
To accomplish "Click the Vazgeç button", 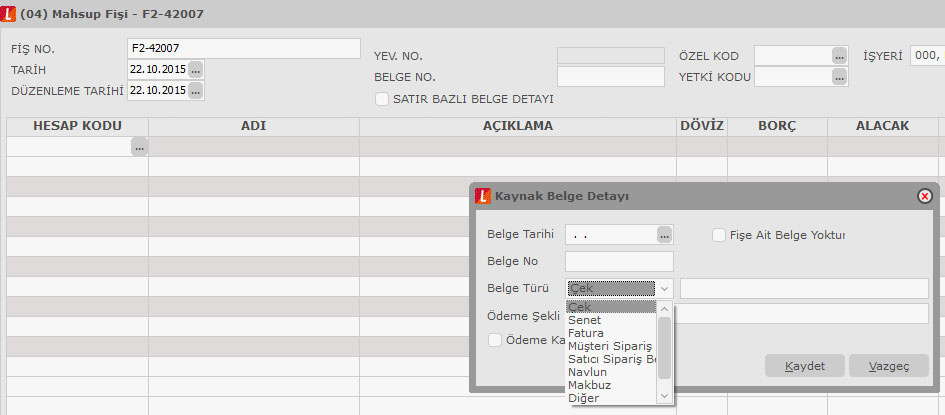I will coord(888,366).
